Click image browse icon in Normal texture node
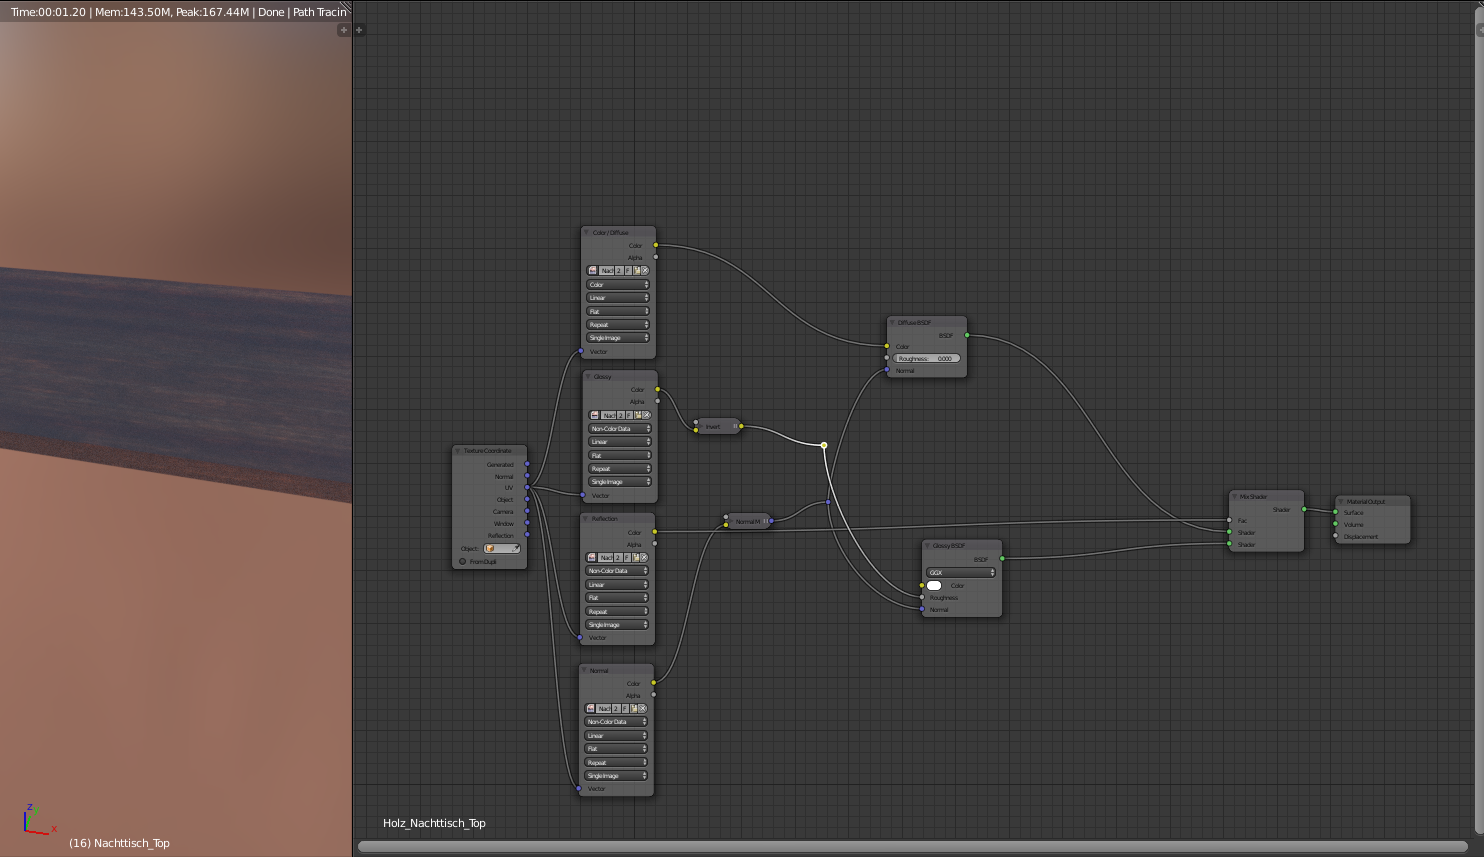 (x=591, y=708)
